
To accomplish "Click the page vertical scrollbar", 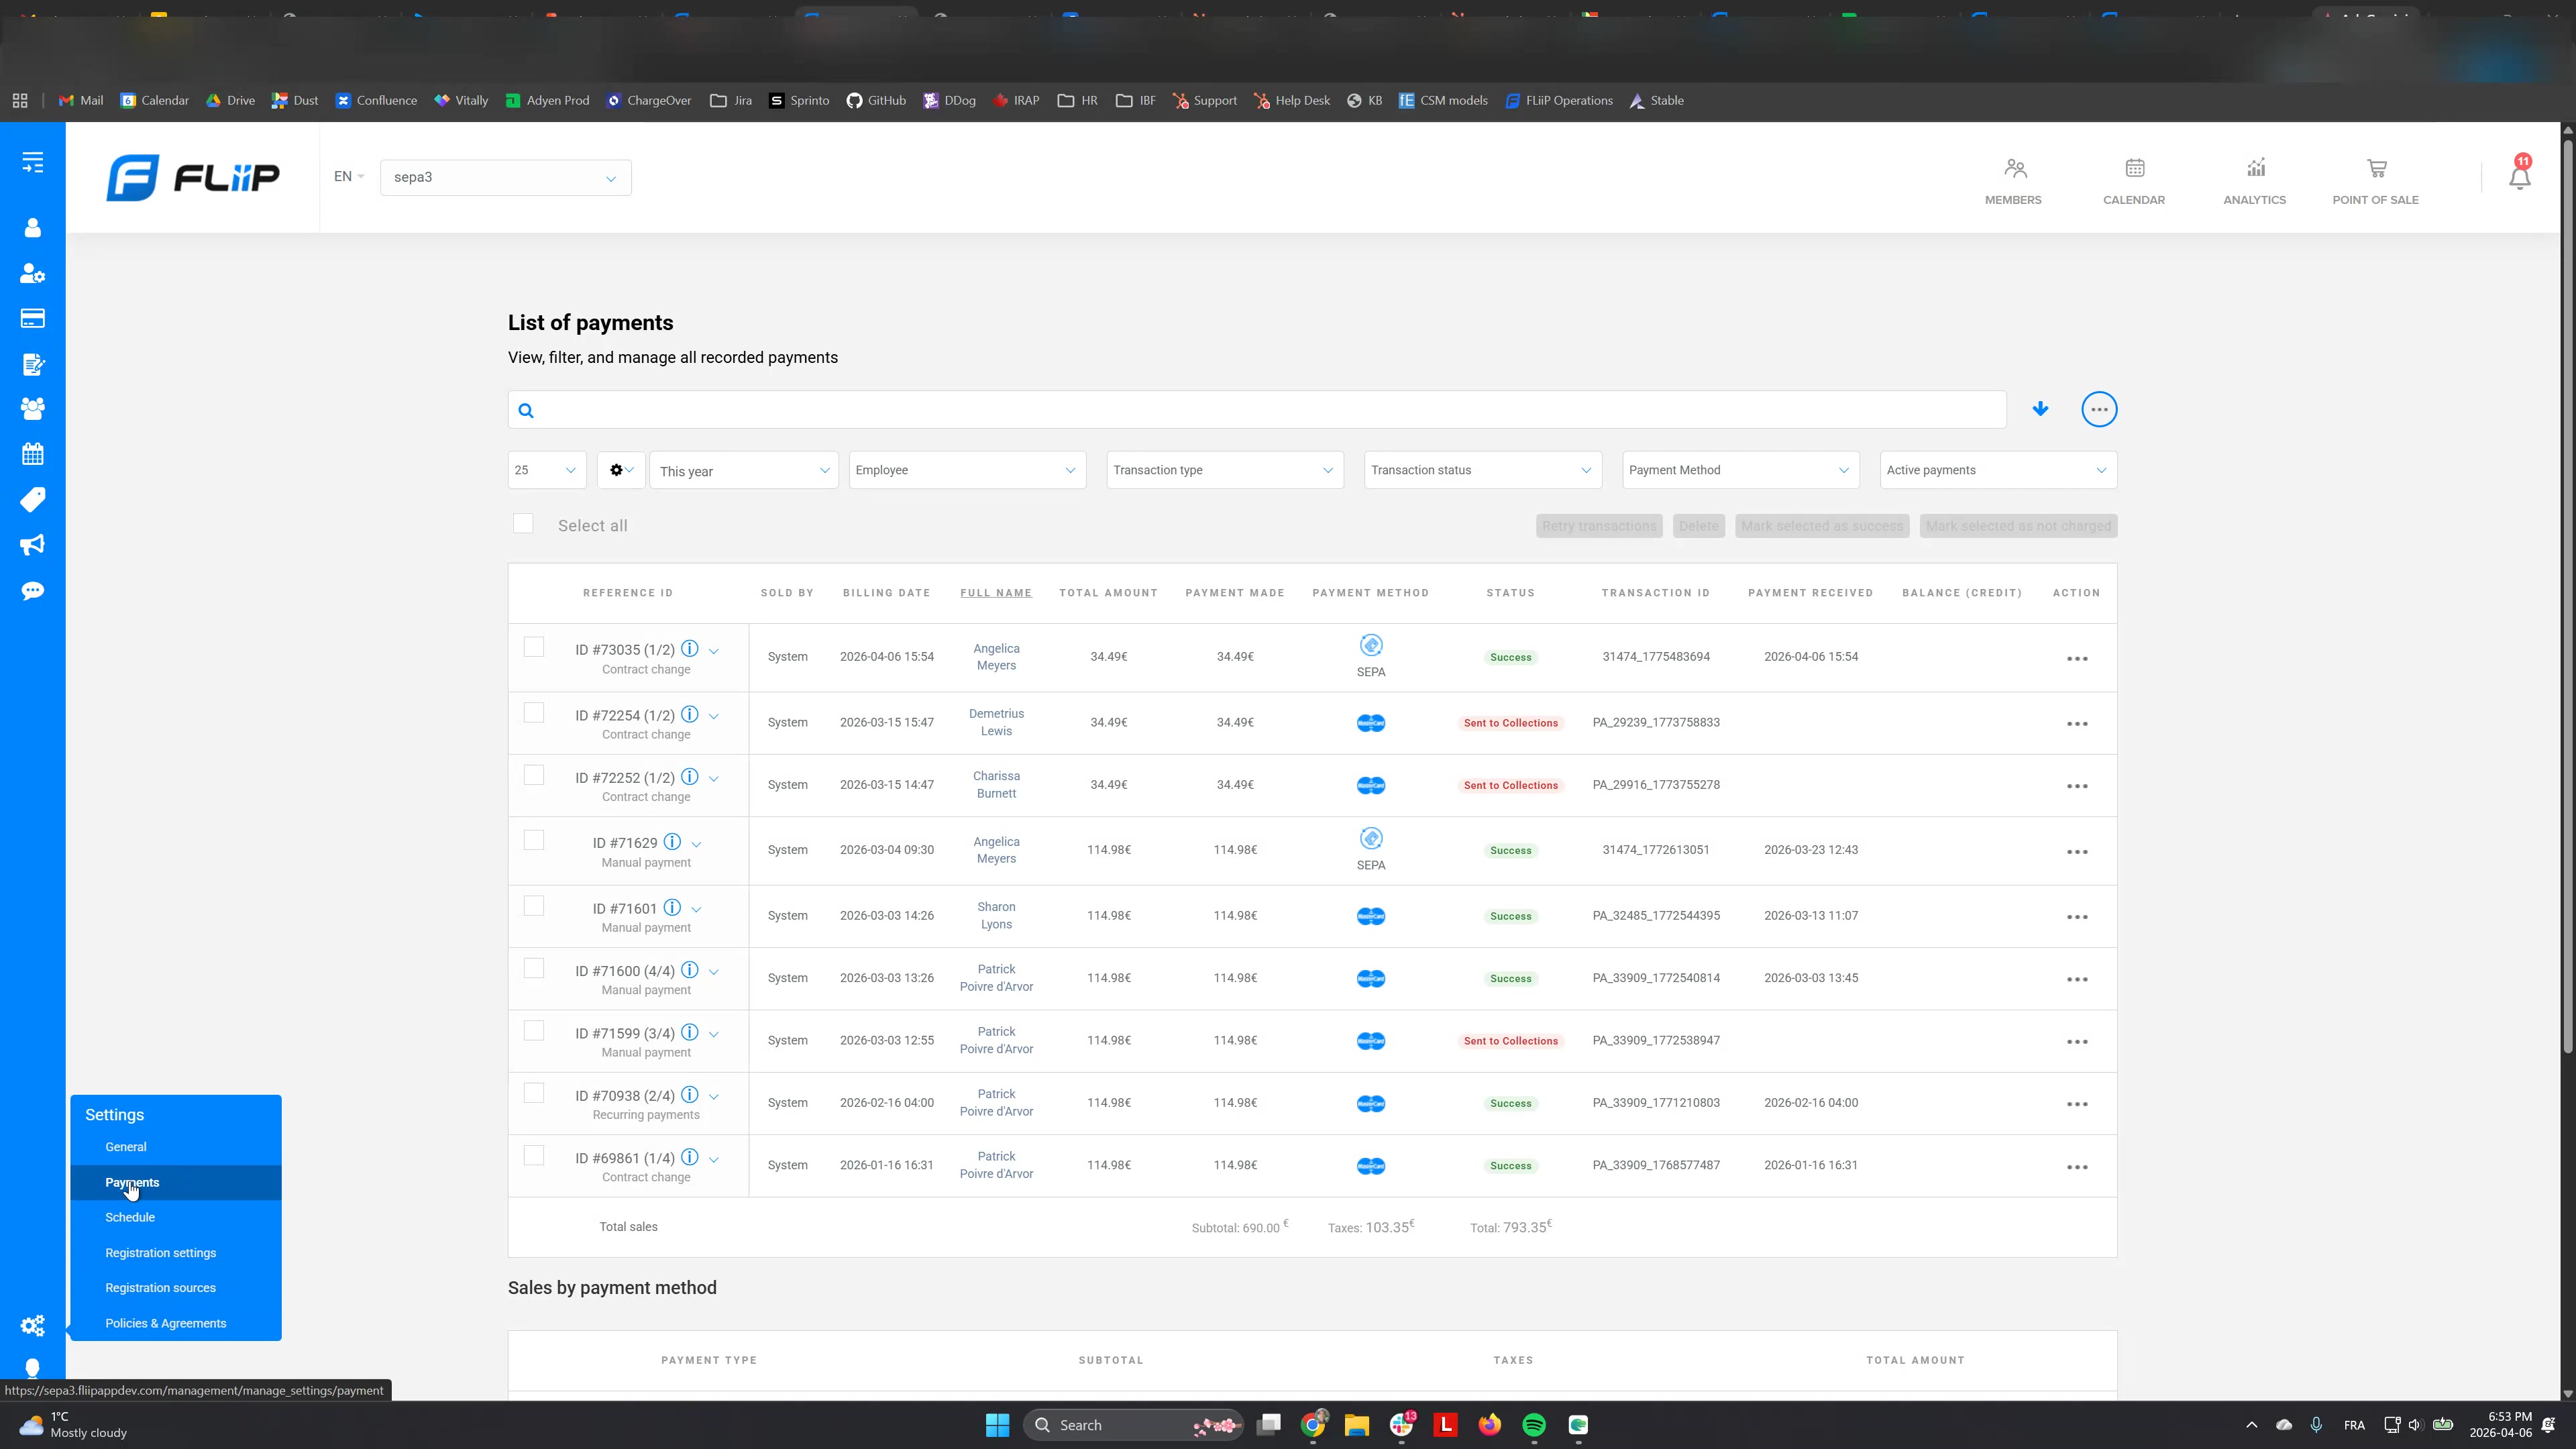I will pos(2567,595).
